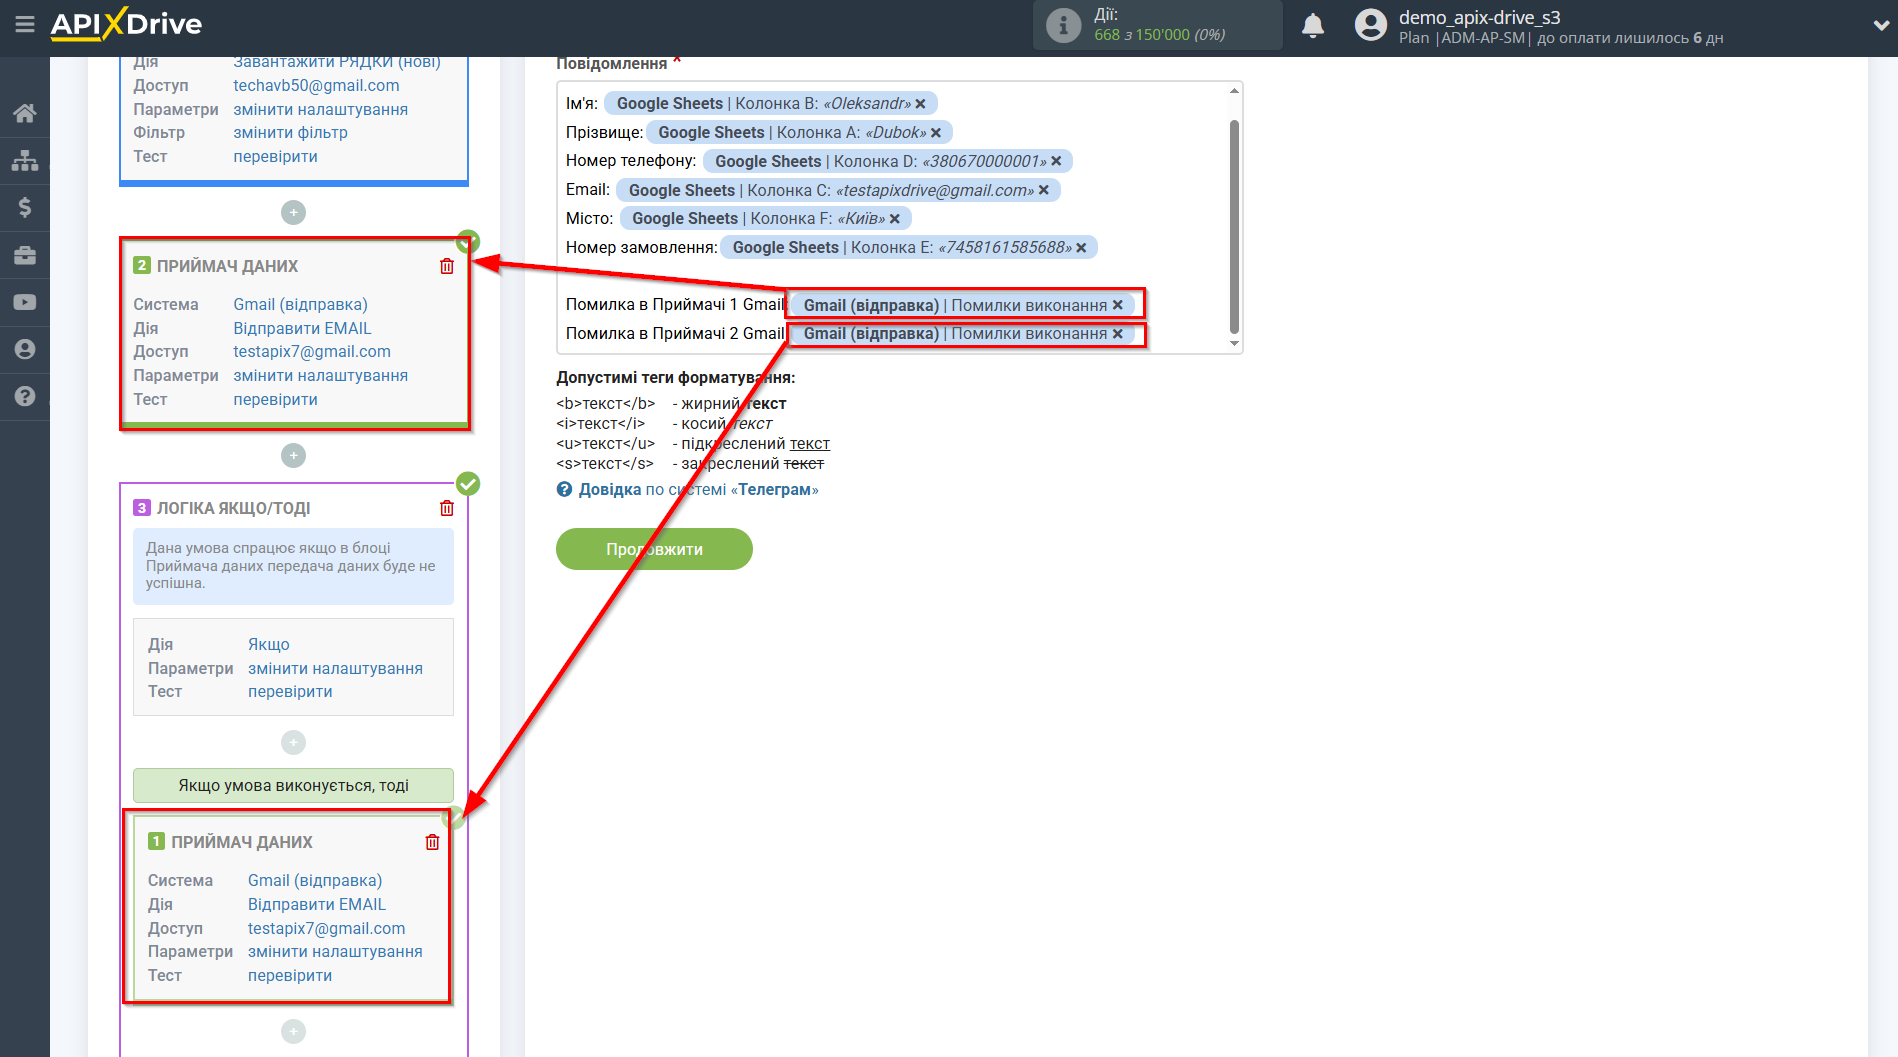Remove the Колонка C email tag
Viewport: 1898px width, 1057px height.
(x=1044, y=190)
